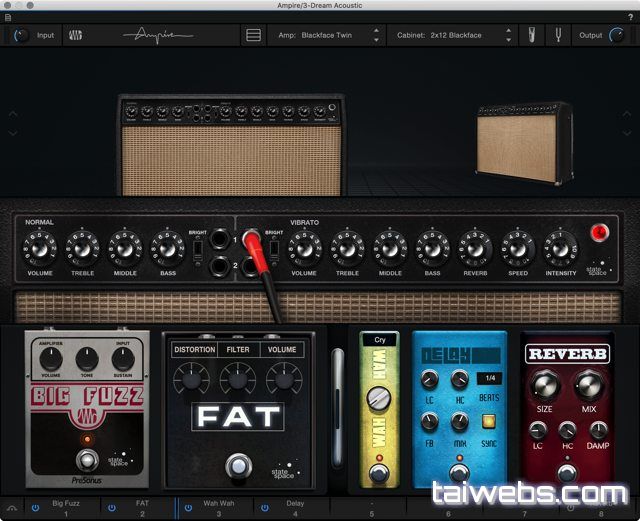Click the Output level knob
640x521 pixels.
click(623, 35)
